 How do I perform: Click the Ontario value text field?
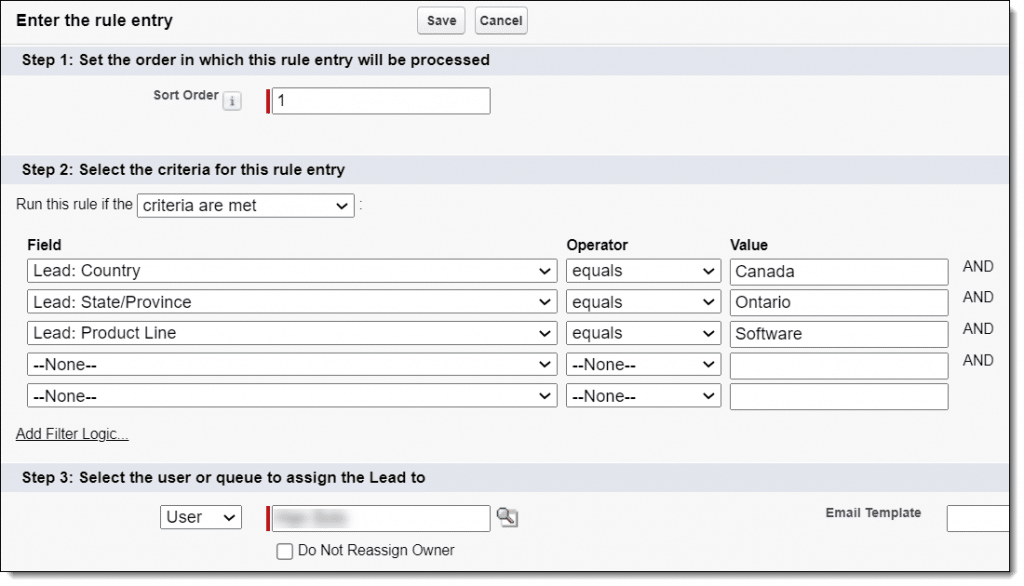click(838, 302)
